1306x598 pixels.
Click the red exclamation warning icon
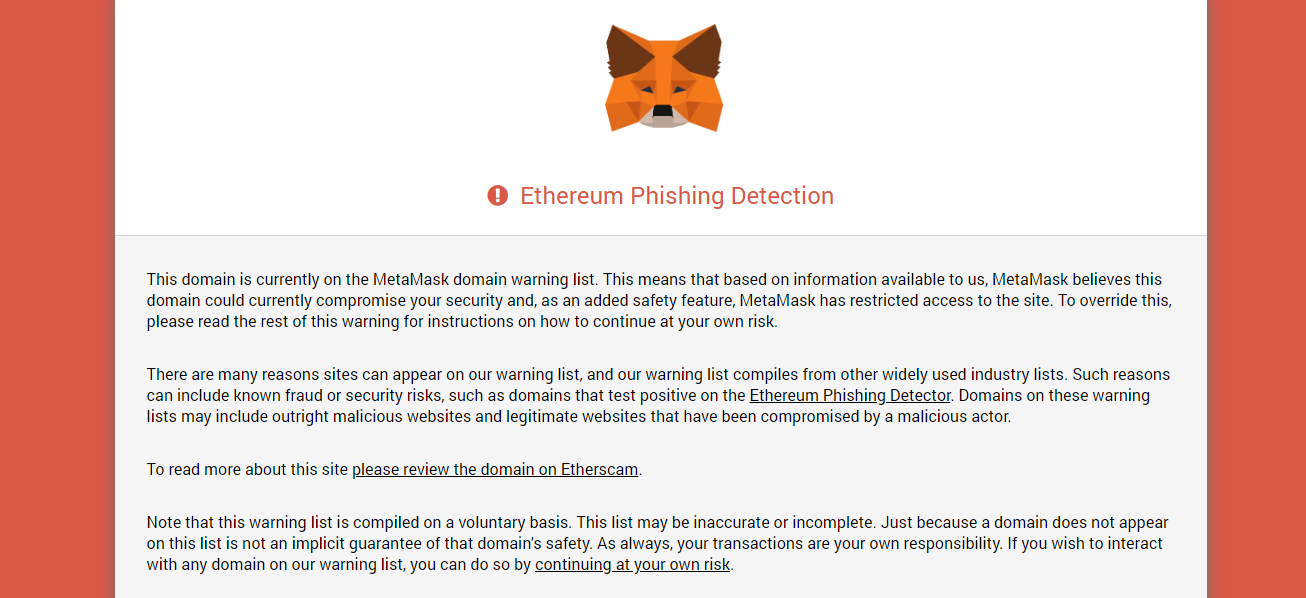point(498,196)
